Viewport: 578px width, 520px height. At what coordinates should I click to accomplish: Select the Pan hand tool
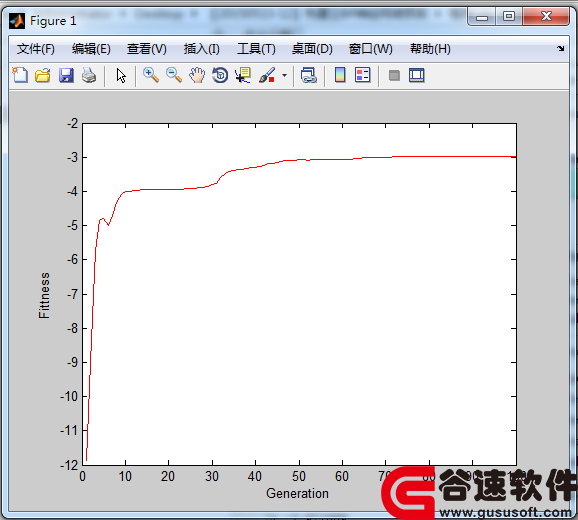(197, 75)
